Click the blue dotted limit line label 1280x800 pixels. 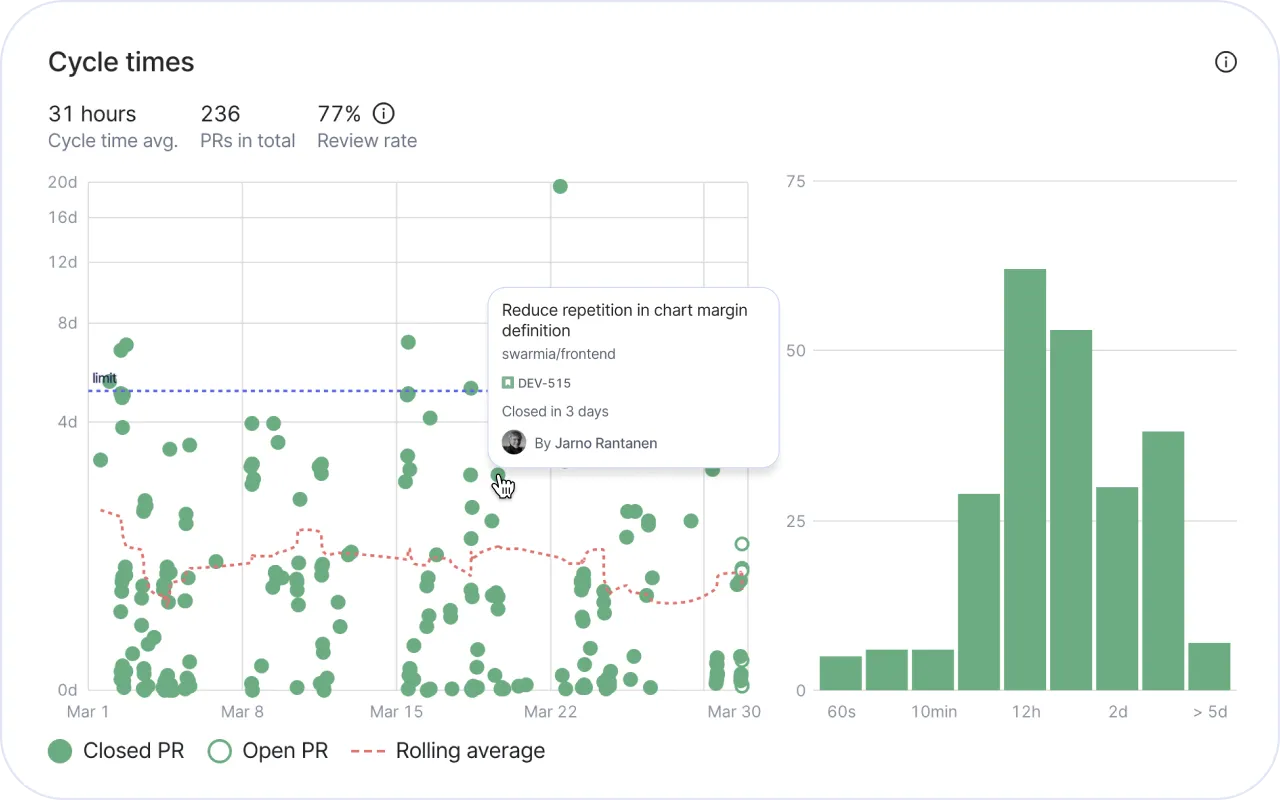104,378
